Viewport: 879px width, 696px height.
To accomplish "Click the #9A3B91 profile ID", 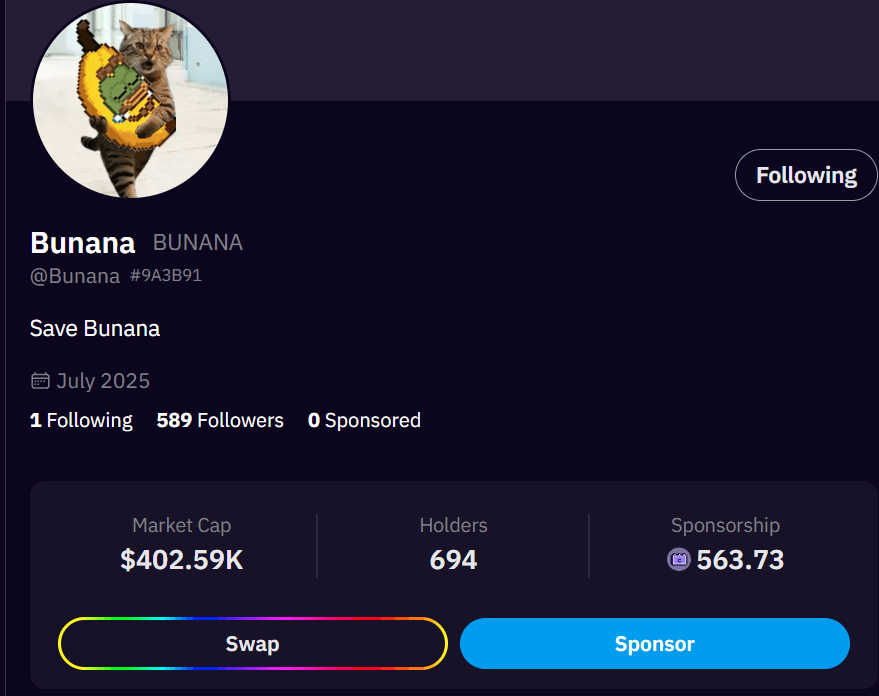I will [x=166, y=275].
